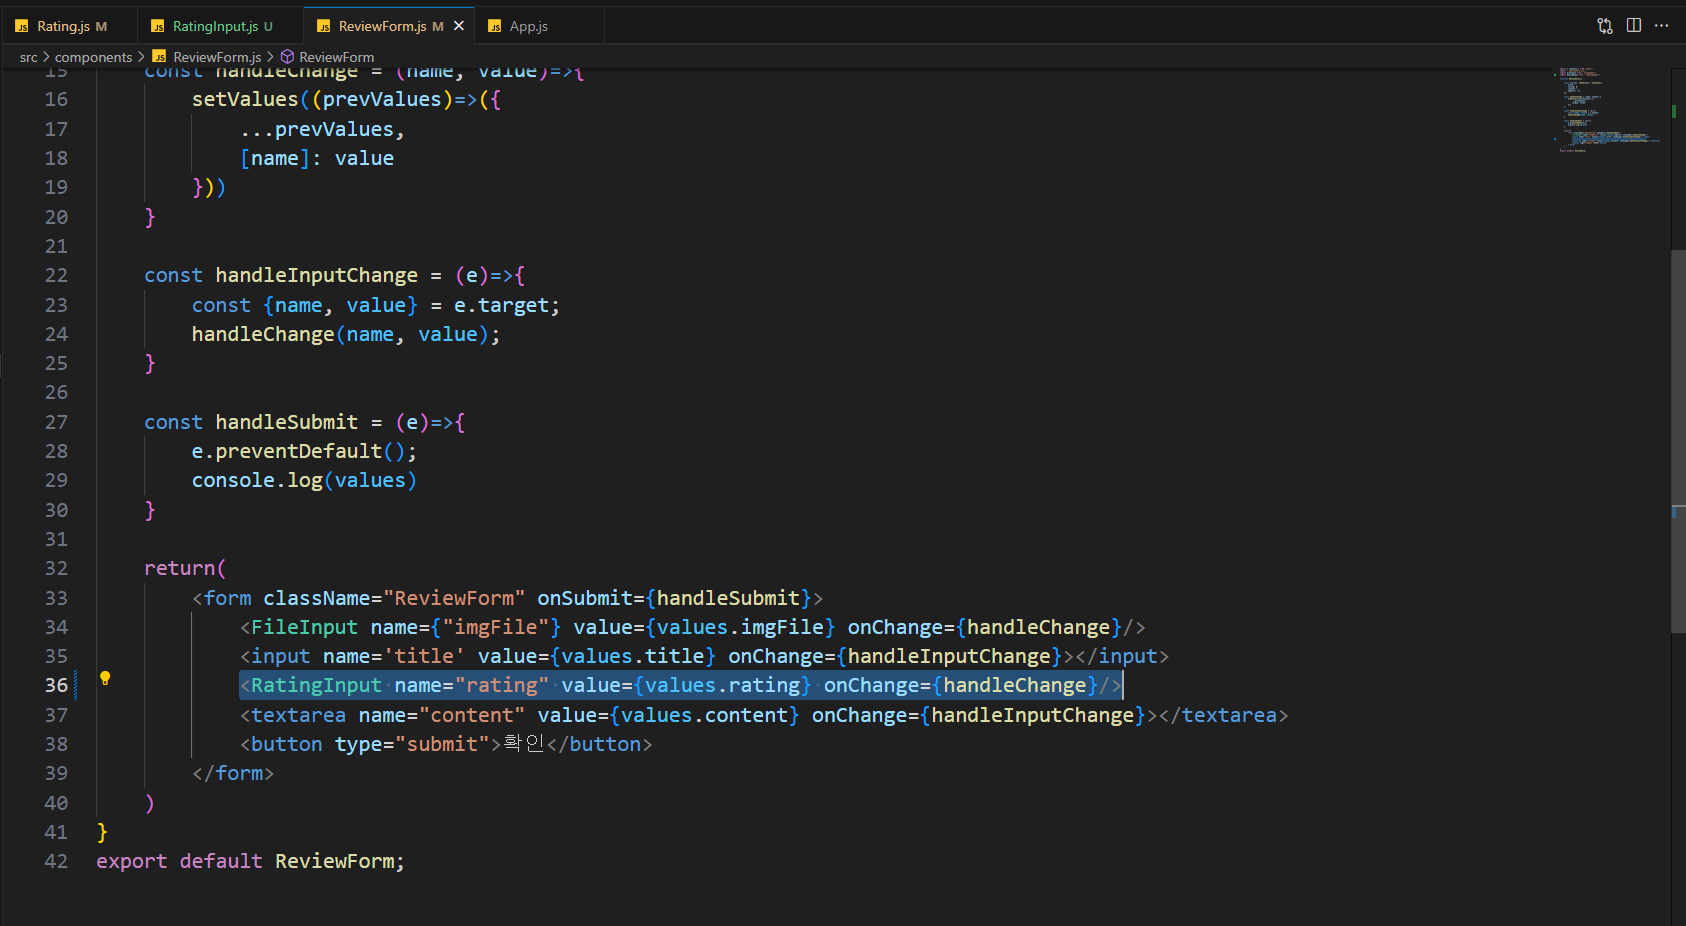Open the ReviewForm.js breadcrumb file
The width and height of the screenshot is (1686, 926).
click(x=207, y=57)
